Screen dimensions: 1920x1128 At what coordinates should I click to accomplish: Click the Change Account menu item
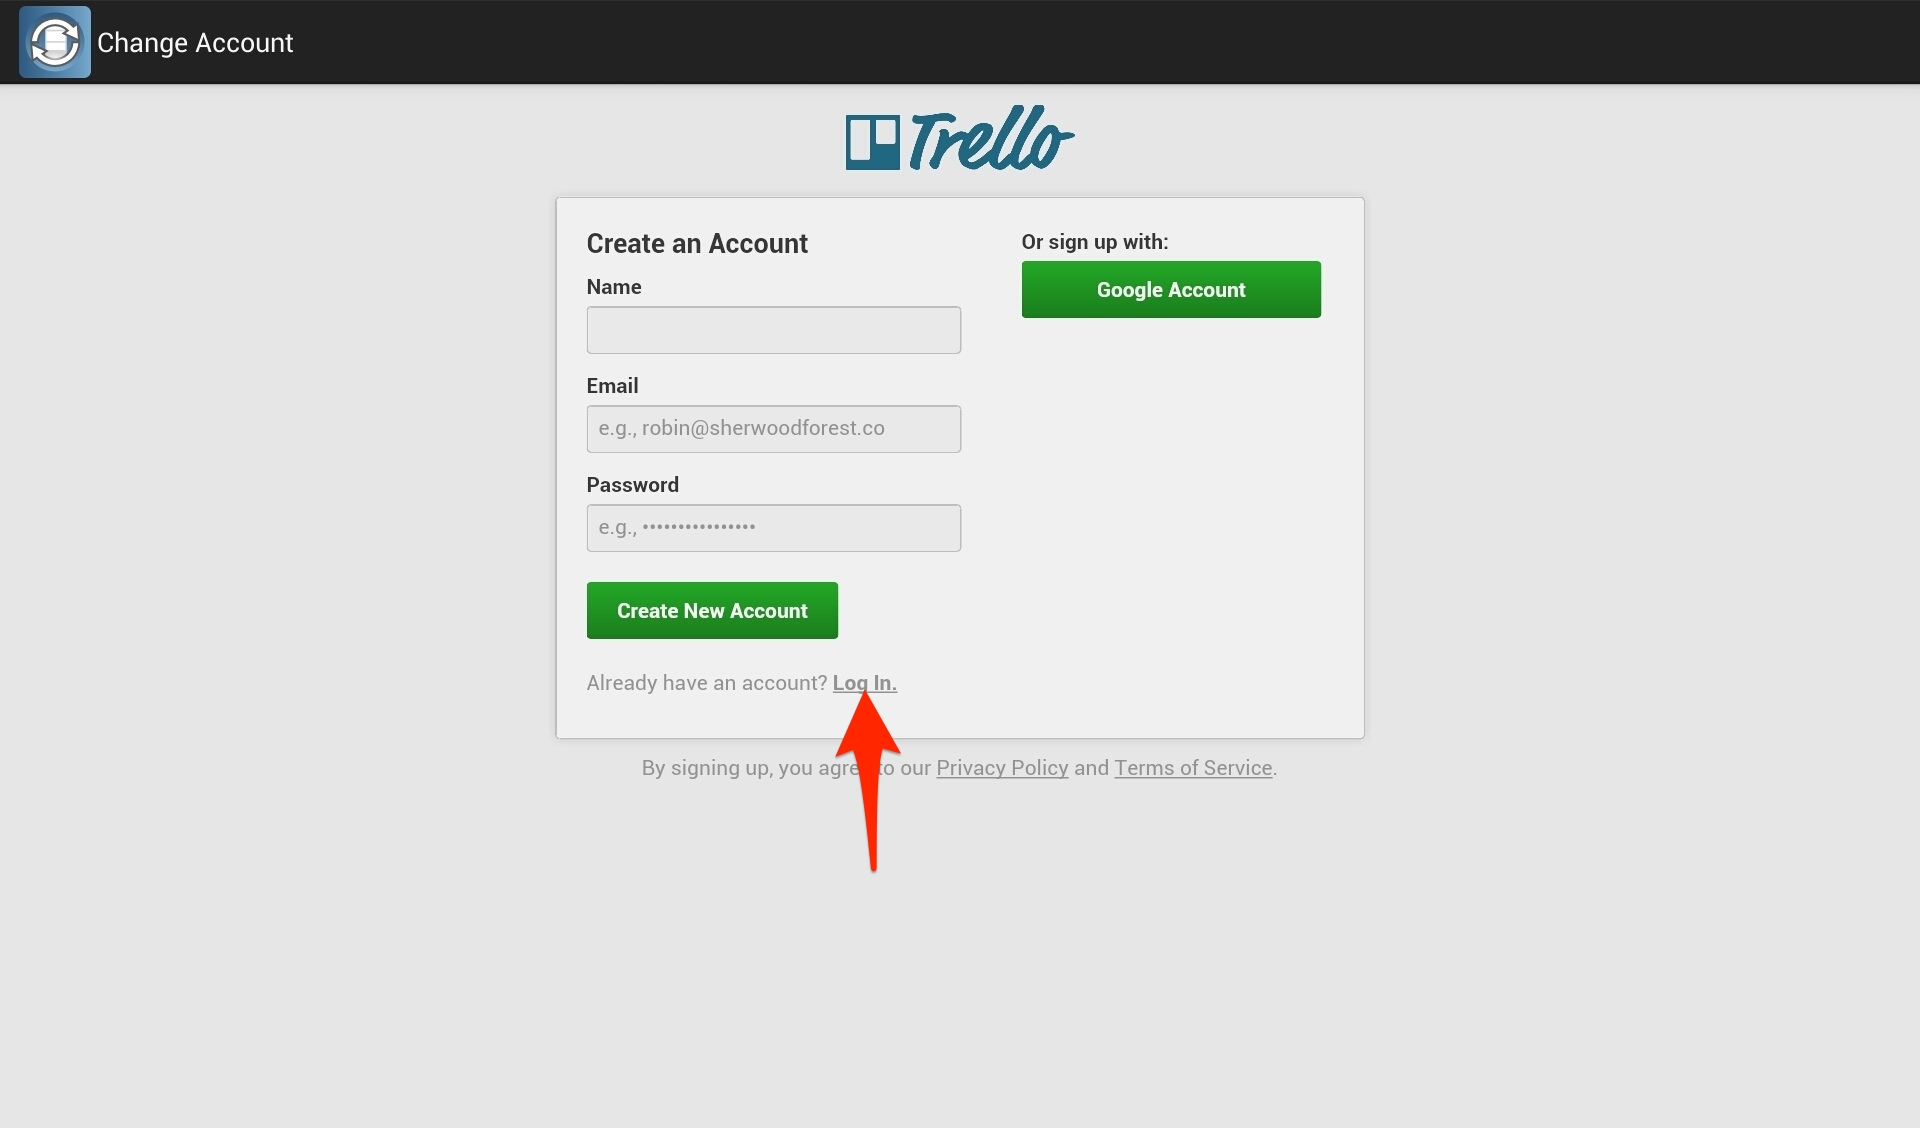[x=195, y=42]
